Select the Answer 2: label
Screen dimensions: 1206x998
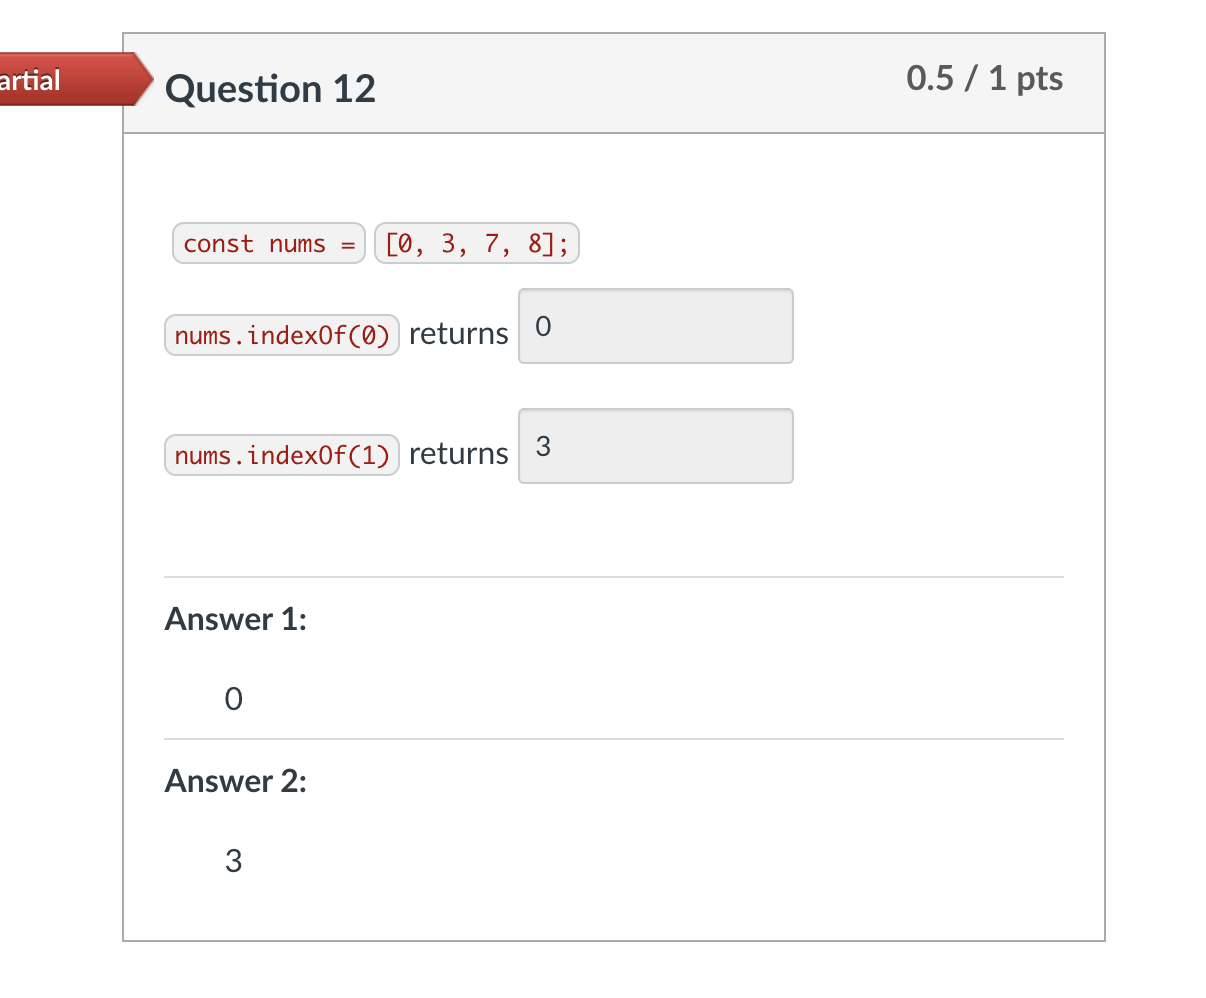click(235, 781)
